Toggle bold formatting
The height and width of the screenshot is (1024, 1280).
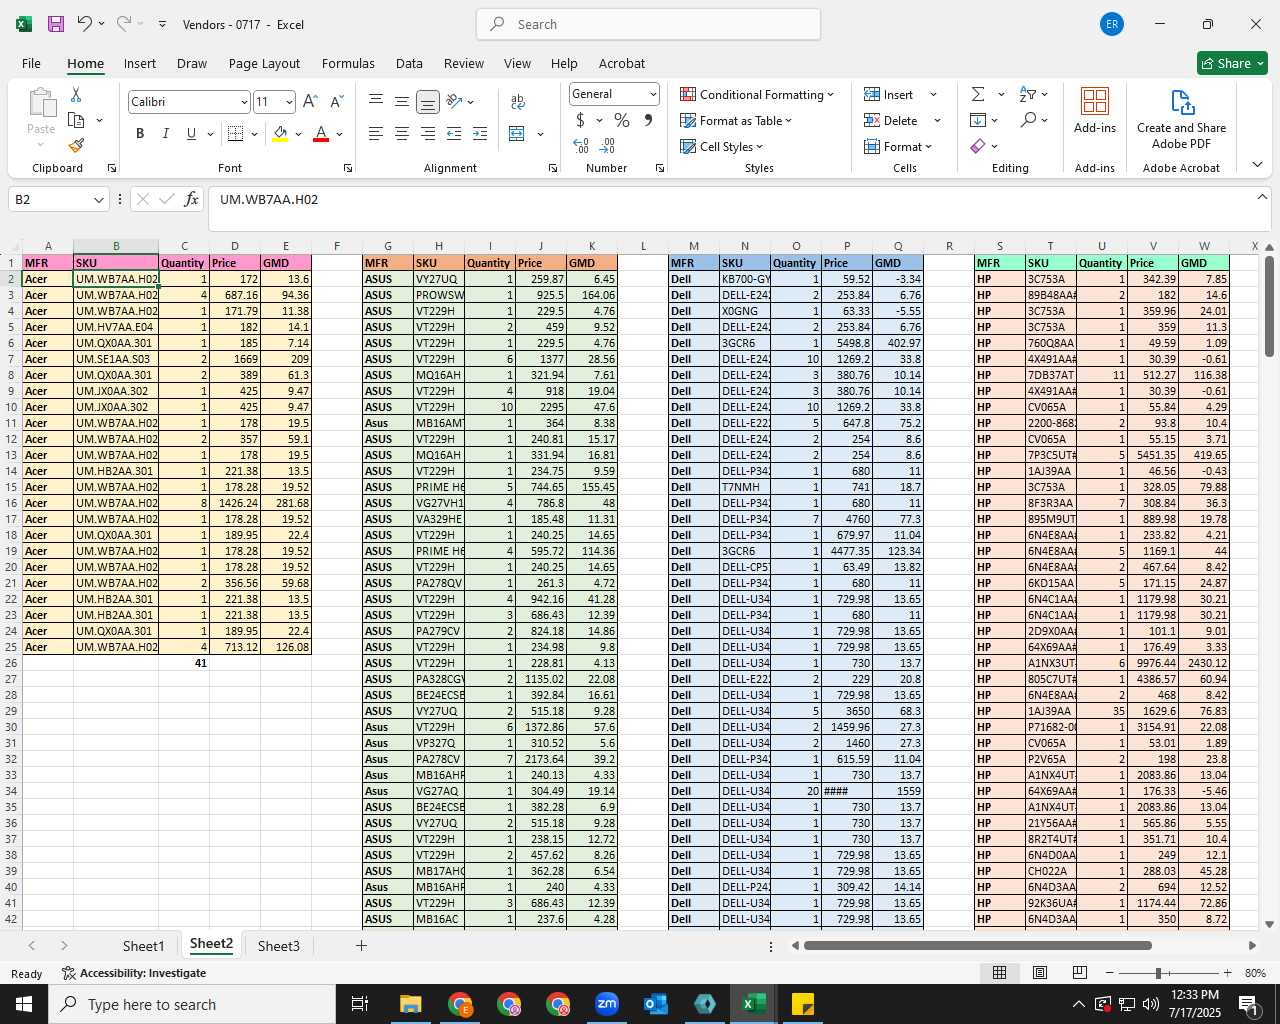pyautogui.click(x=140, y=134)
